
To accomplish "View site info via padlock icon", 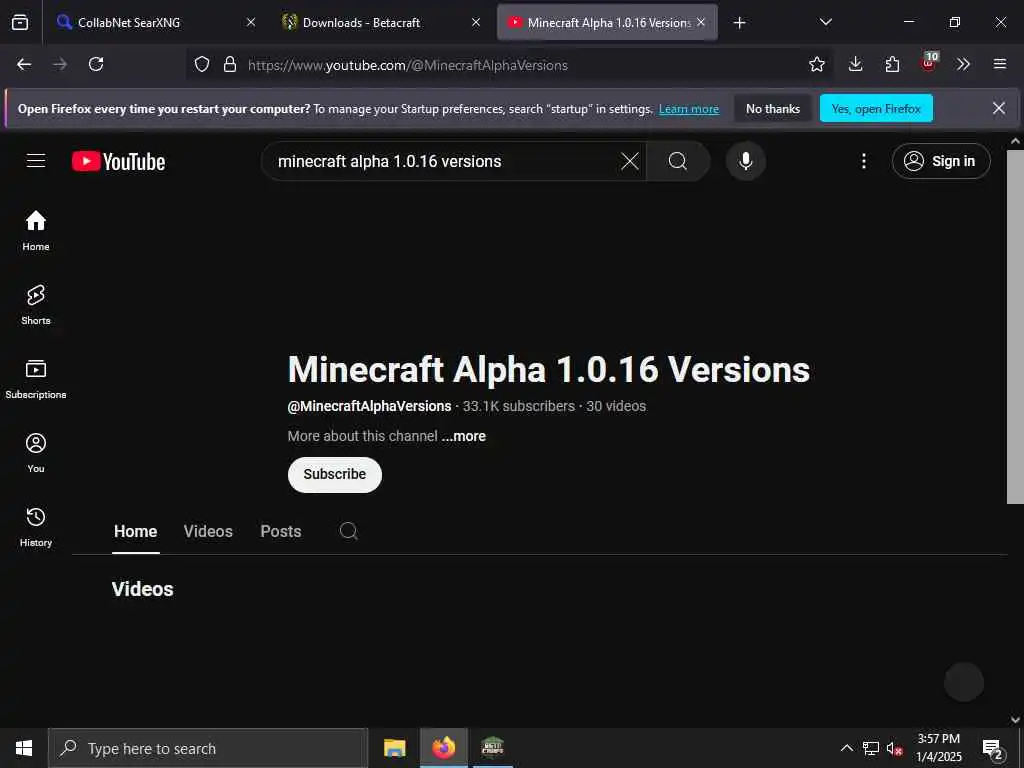I will [x=230, y=65].
